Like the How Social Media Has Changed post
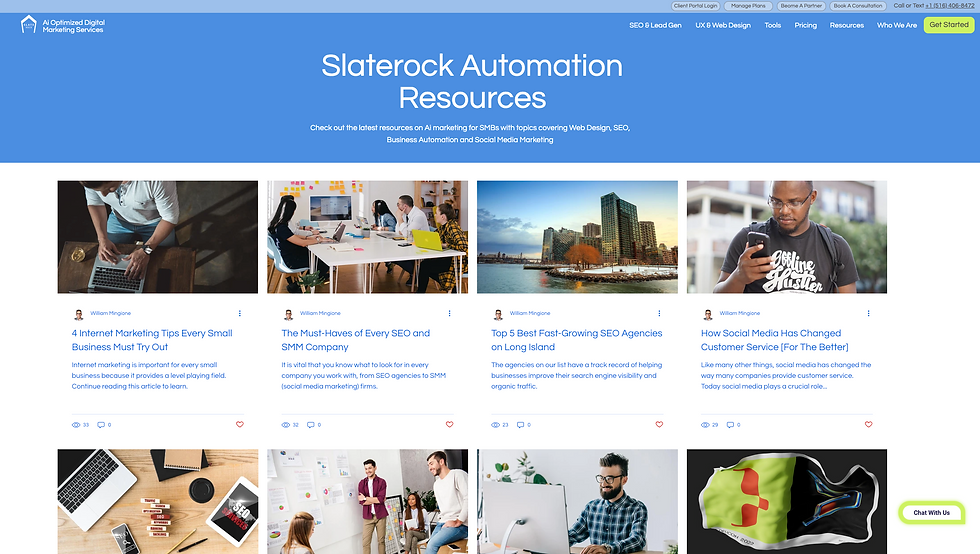Viewport: 980px width, 554px height. (868, 424)
